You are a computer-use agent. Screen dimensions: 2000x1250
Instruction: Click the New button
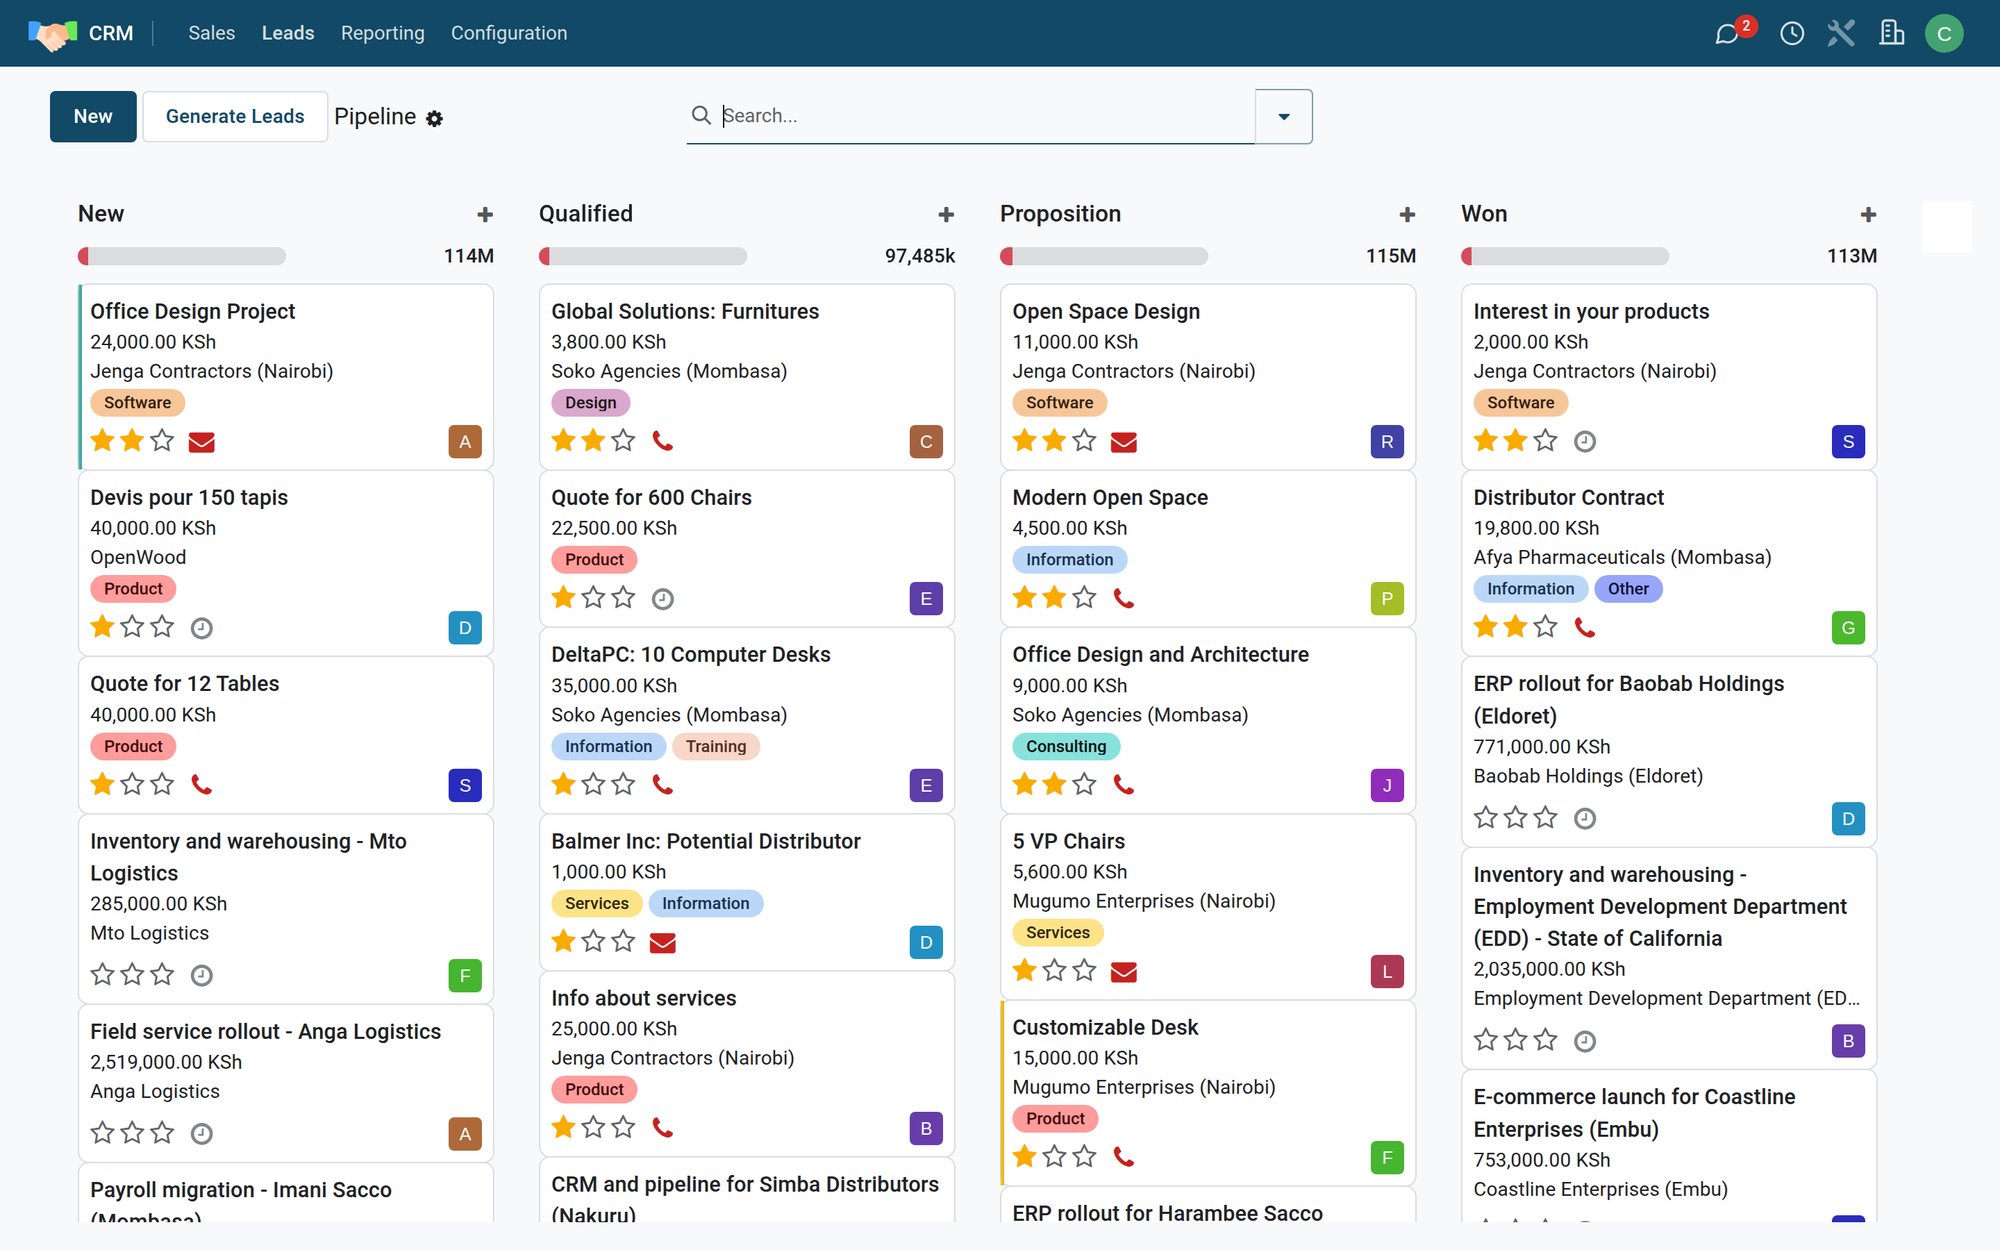(x=93, y=116)
